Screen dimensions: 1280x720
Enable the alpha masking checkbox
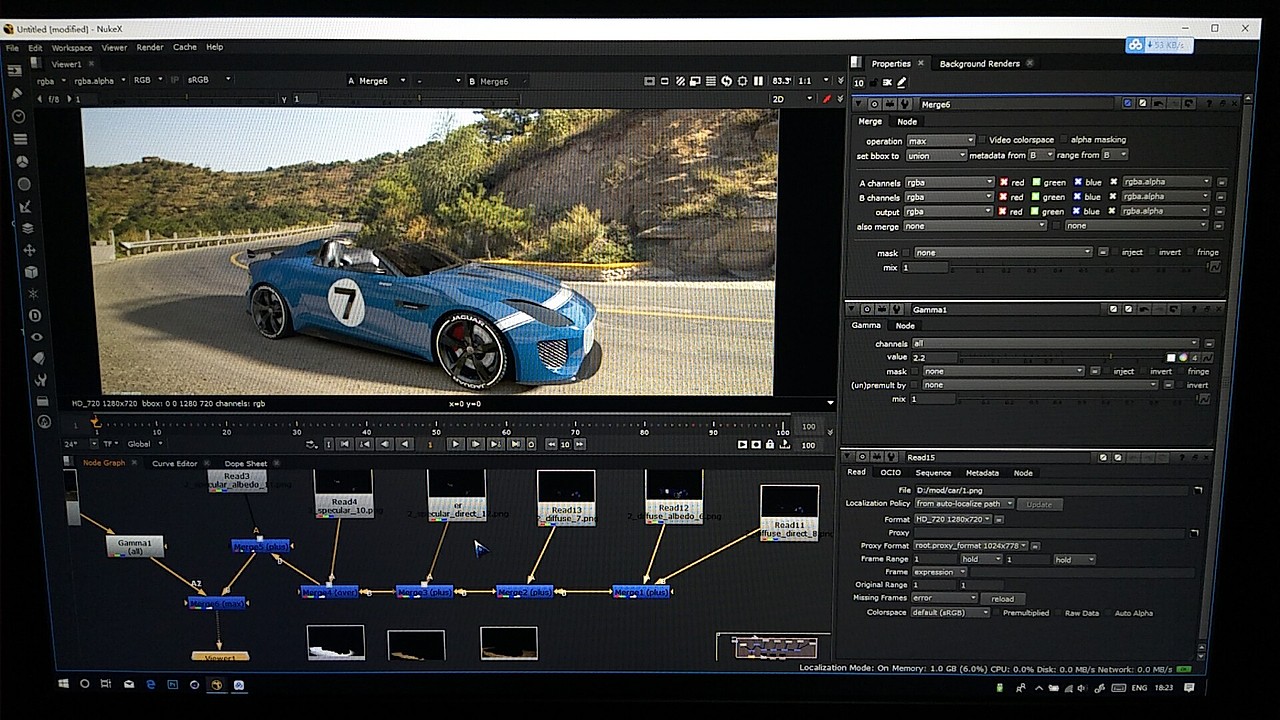coord(1063,140)
